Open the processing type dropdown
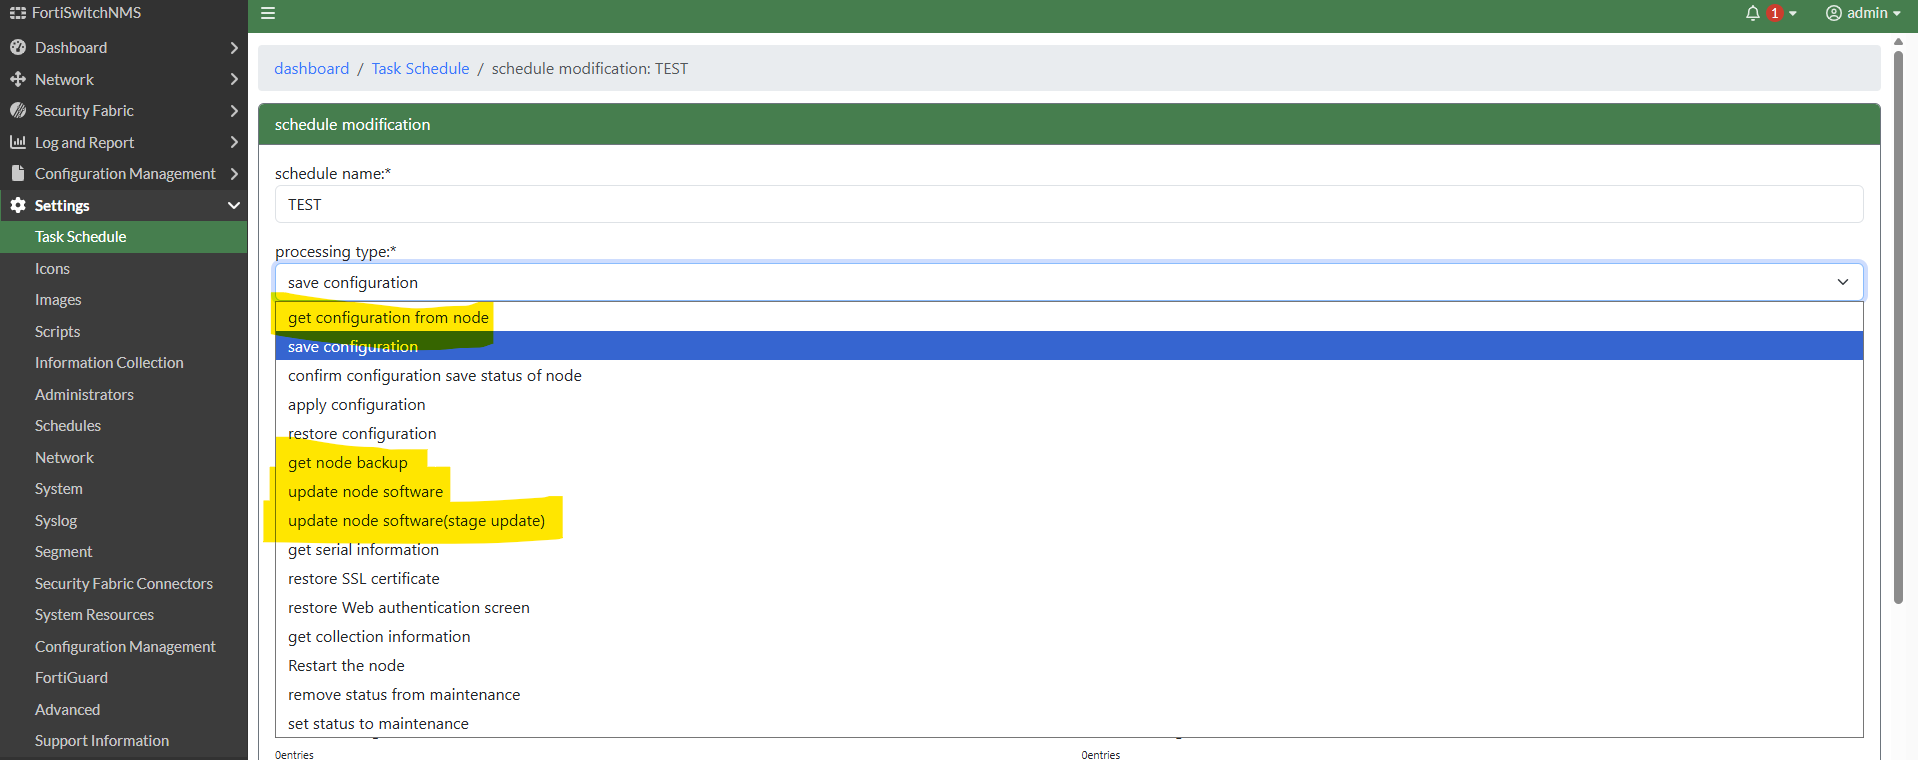This screenshot has height=760, width=1918. click(x=1069, y=282)
